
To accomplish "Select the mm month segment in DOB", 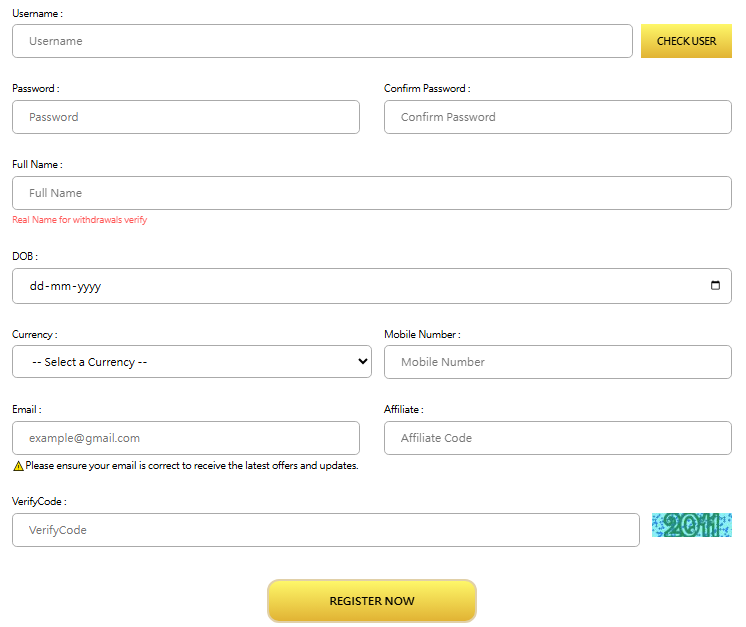I will [61, 286].
